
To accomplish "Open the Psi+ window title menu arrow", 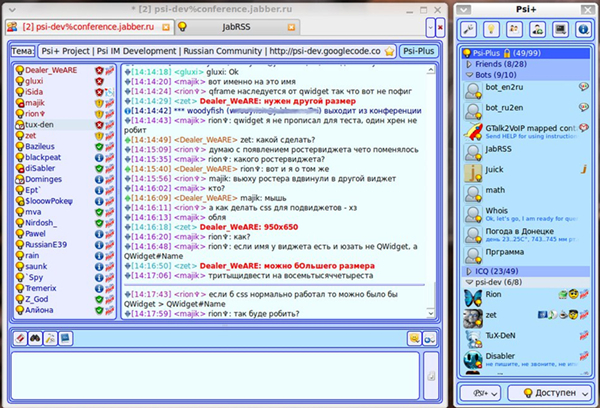I will (463, 10).
